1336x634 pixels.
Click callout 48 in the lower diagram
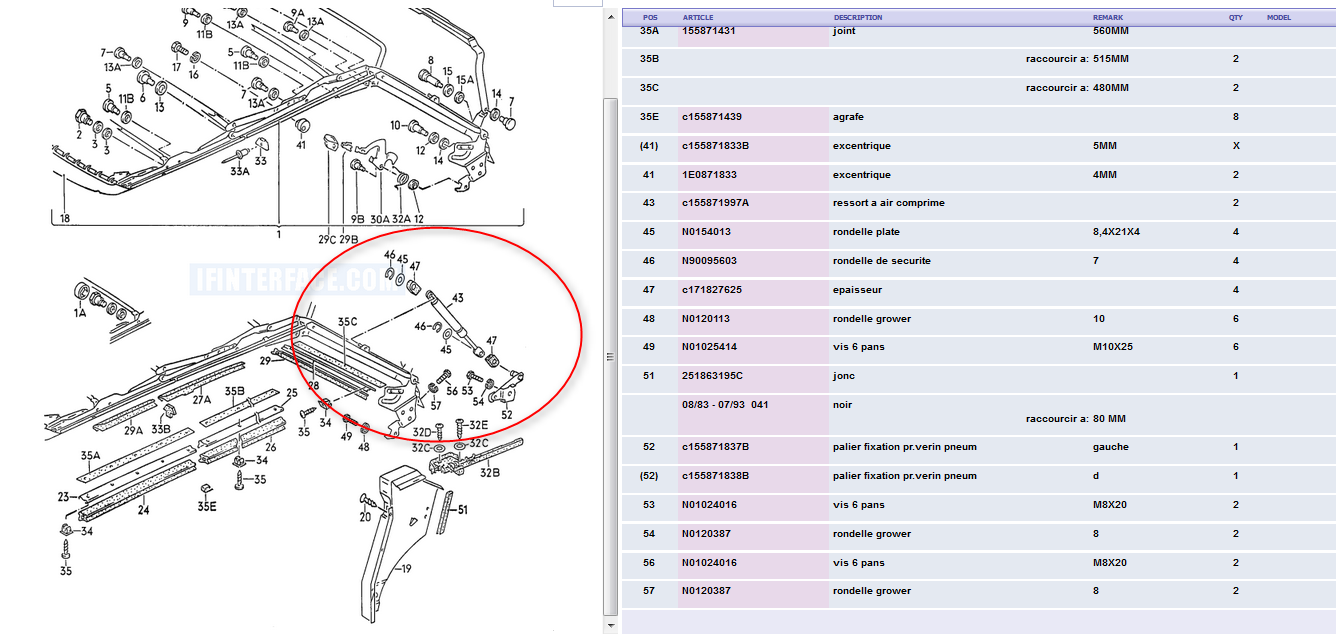(363, 447)
